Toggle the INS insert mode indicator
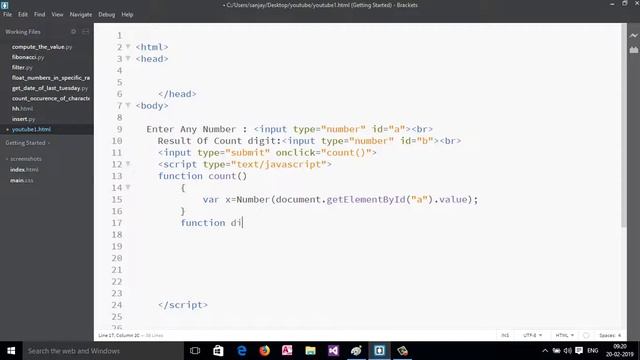Viewport: 640px width, 360px height. (x=505, y=335)
